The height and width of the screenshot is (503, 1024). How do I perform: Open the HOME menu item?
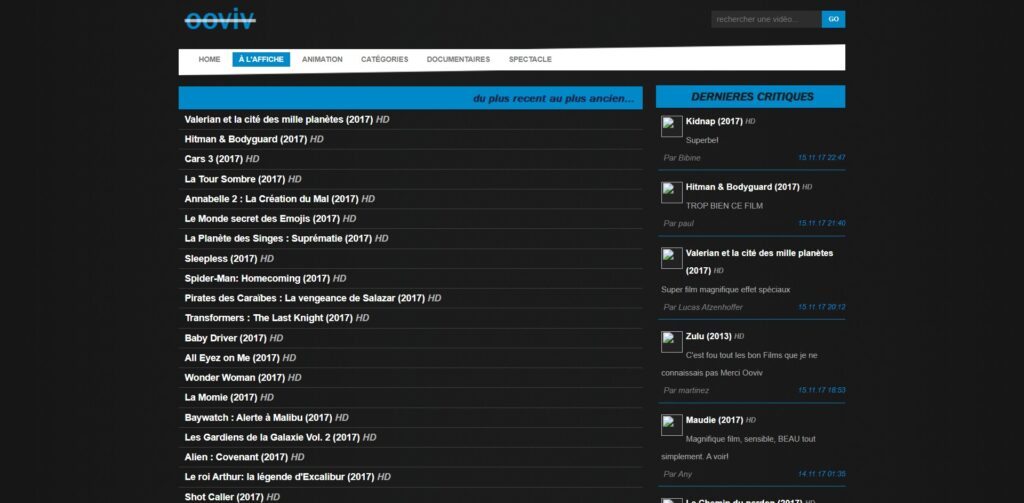tap(210, 59)
